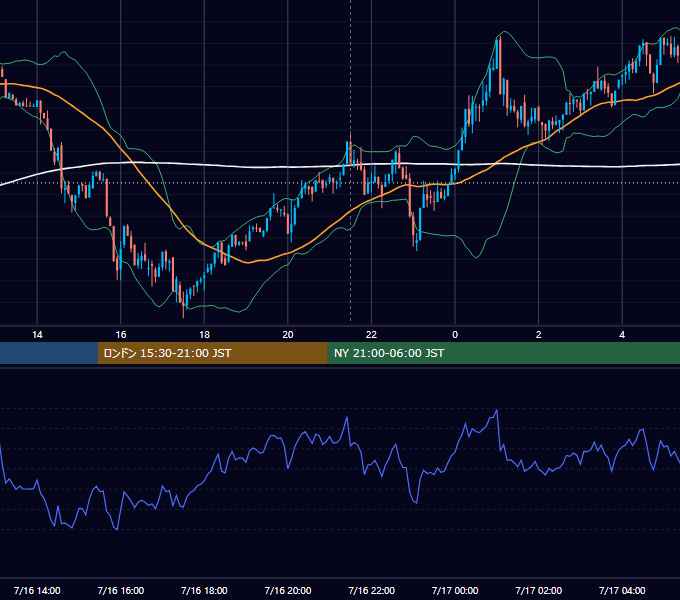Select the 7/17 04:00 date label
680x600 pixels.
pyautogui.click(x=622, y=590)
